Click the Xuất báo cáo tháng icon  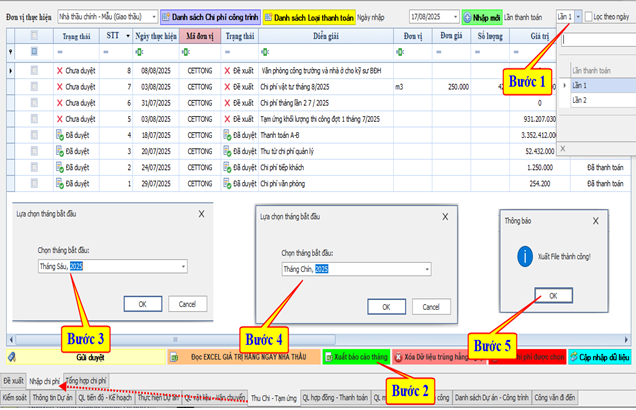point(329,356)
